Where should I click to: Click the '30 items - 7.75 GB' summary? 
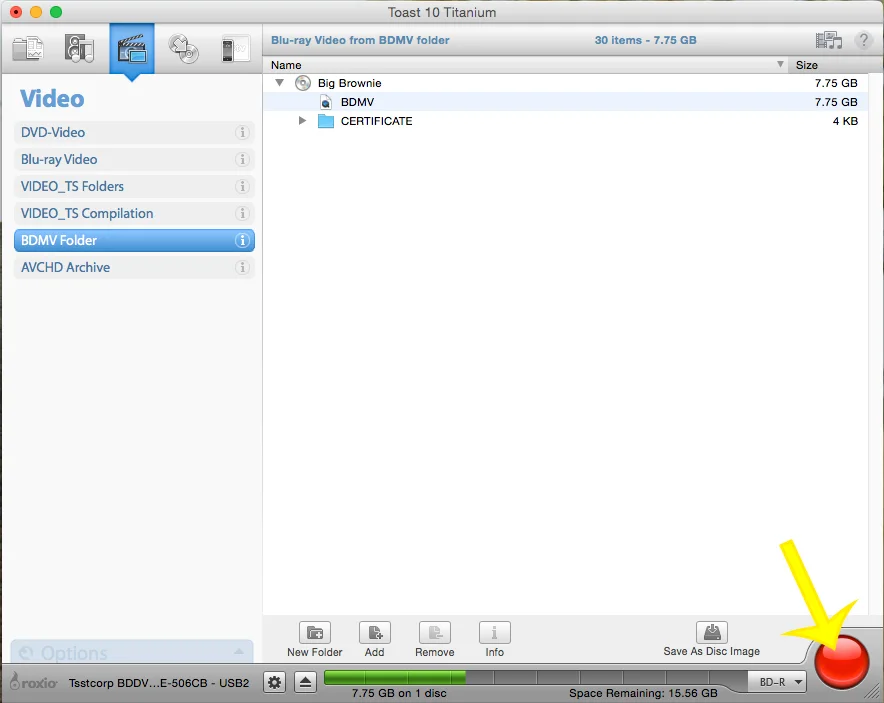pos(646,40)
